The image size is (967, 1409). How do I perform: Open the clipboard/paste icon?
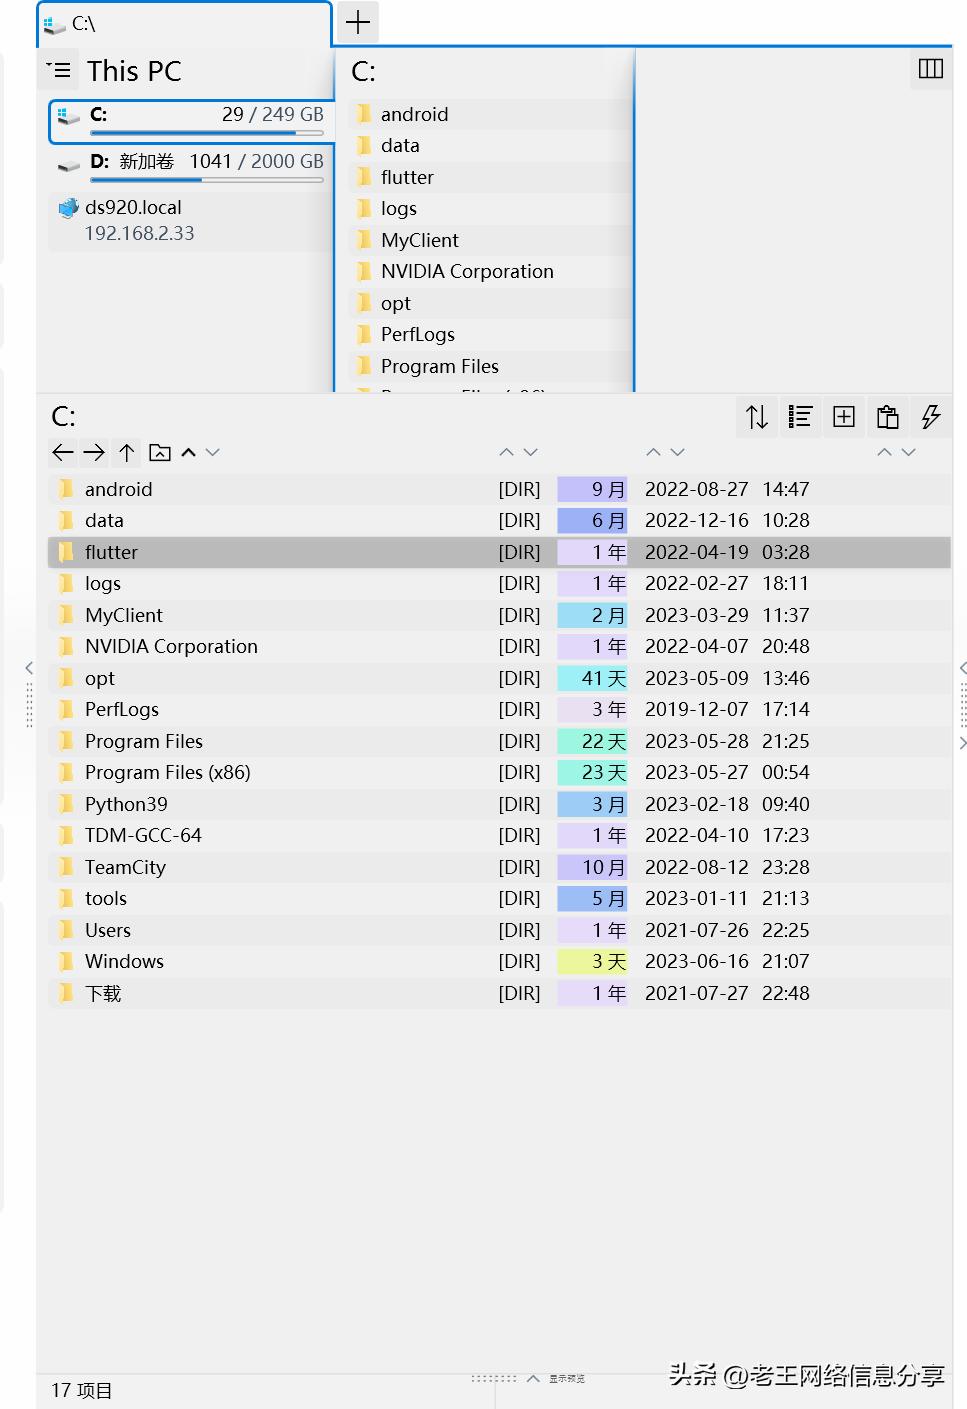pyautogui.click(x=887, y=417)
